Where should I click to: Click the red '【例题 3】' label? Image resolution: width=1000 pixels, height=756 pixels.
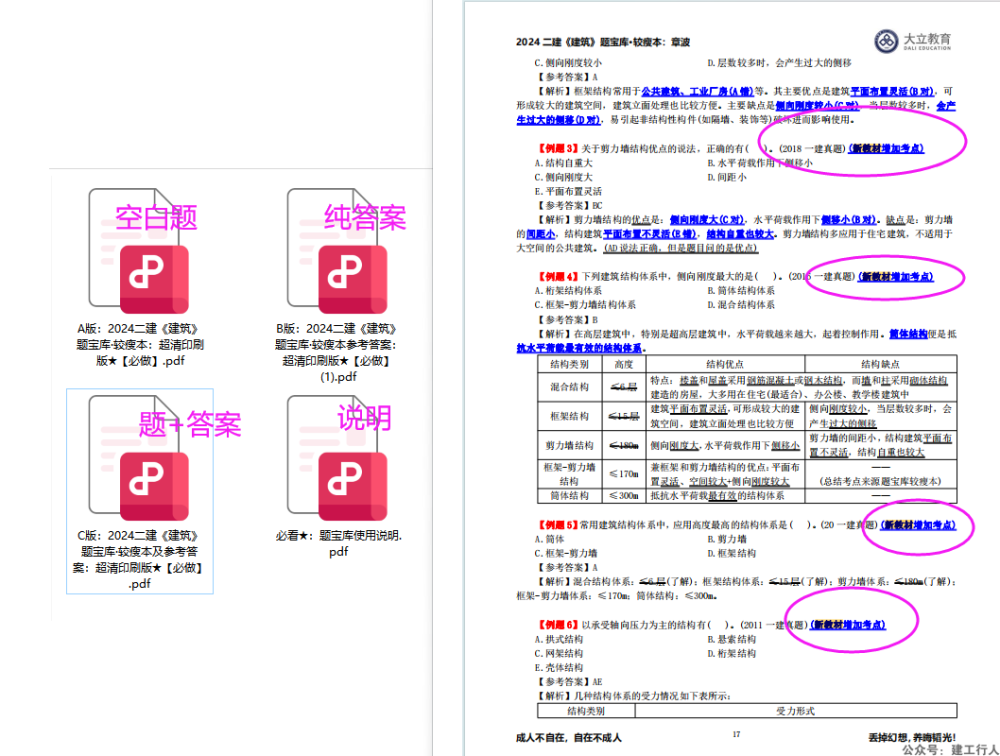(558, 149)
